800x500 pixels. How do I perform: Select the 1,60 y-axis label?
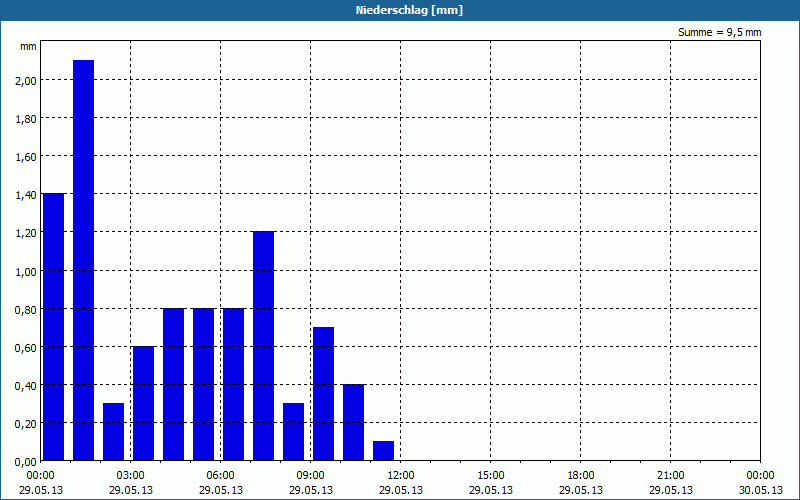pyautogui.click(x=26, y=157)
